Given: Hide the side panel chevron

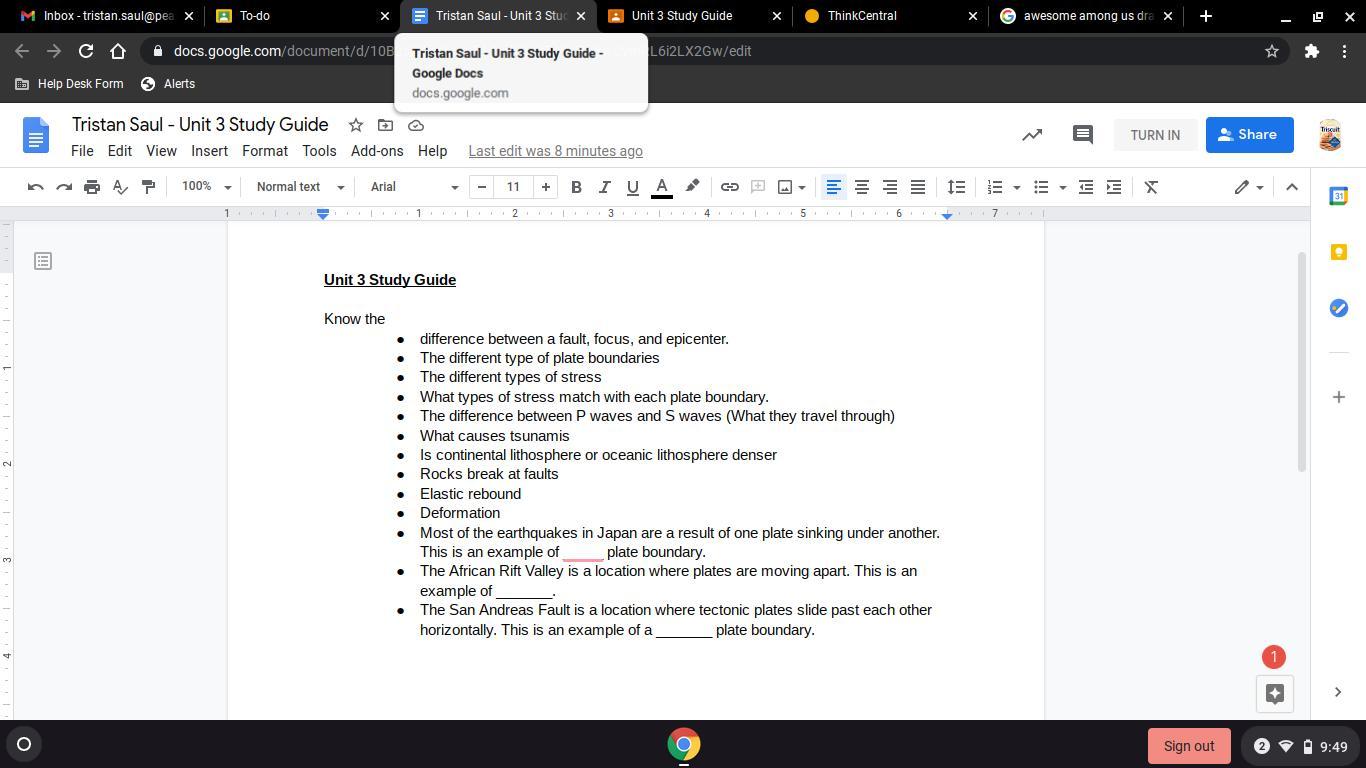Looking at the screenshot, I should pyautogui.click(x=1338, y=692).
